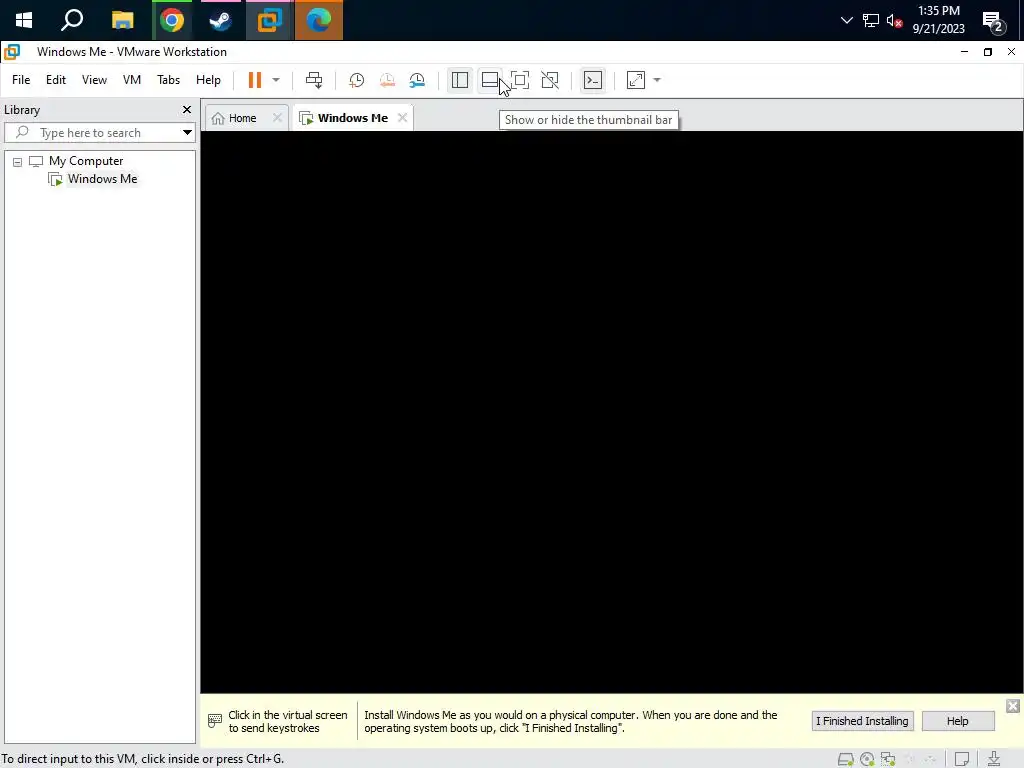This screenshot has width=1024, height=768.
Task: Show or hide the thumbnail bar
Action: point(490,80)
